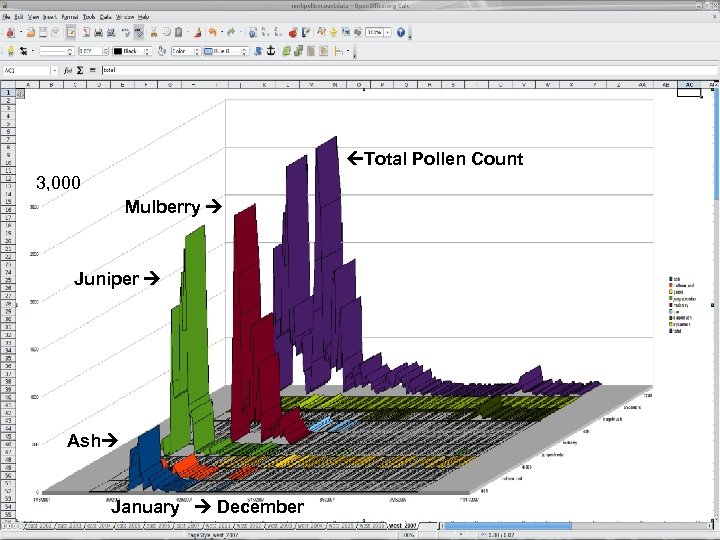Open the fill color Blue 8 dropdown
Viewport: 720px width, 540px height.
click(x=244, y=51)
